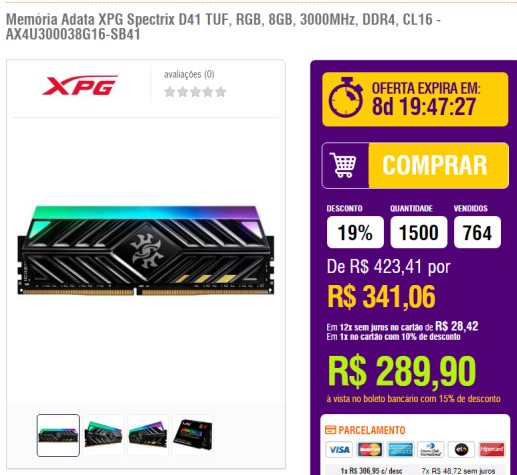Viewport: 517px width, 475px height.
Task: Click the Hipercard payment icon
Action: tap(492, 450)
